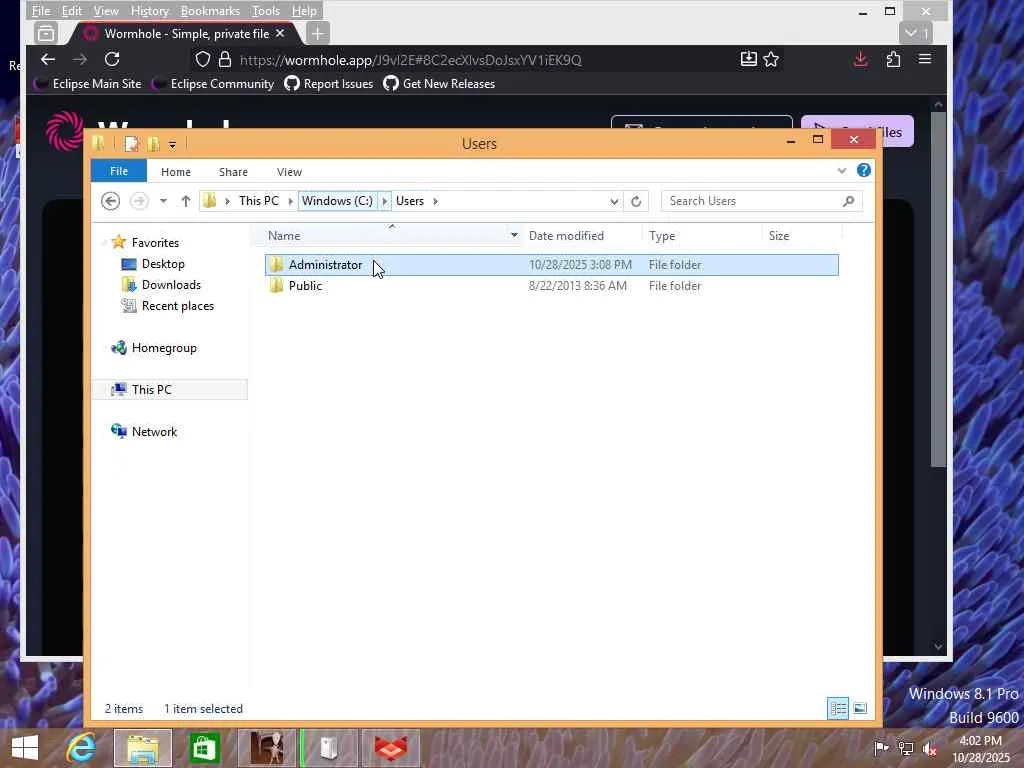The width and height of the screenshot is (1024, 768).
Task: Open Windows Store from the taskbar
Action: (204, 748)
